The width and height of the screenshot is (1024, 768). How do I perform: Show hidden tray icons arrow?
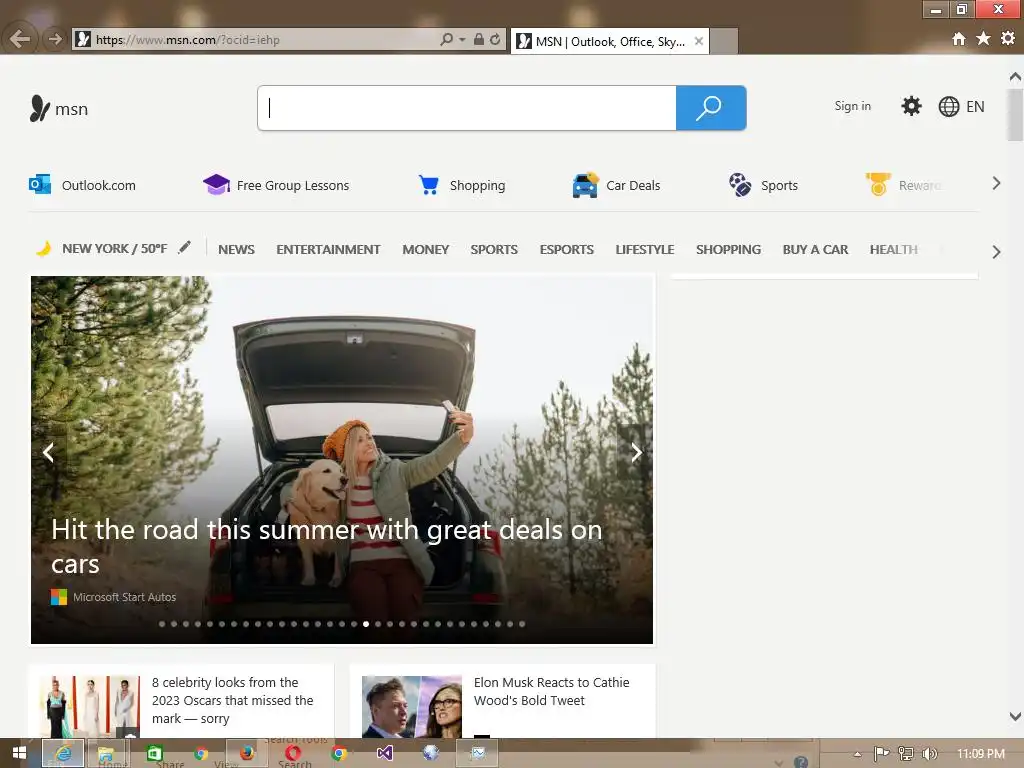pos(857,754)
